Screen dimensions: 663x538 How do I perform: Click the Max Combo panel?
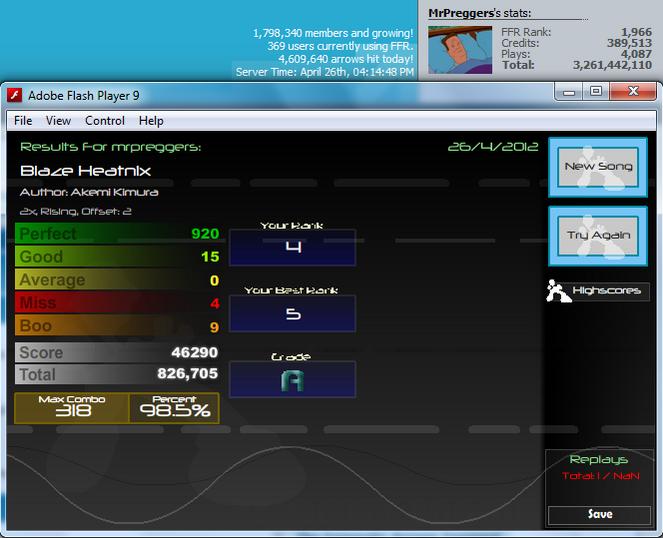(72, 408)
